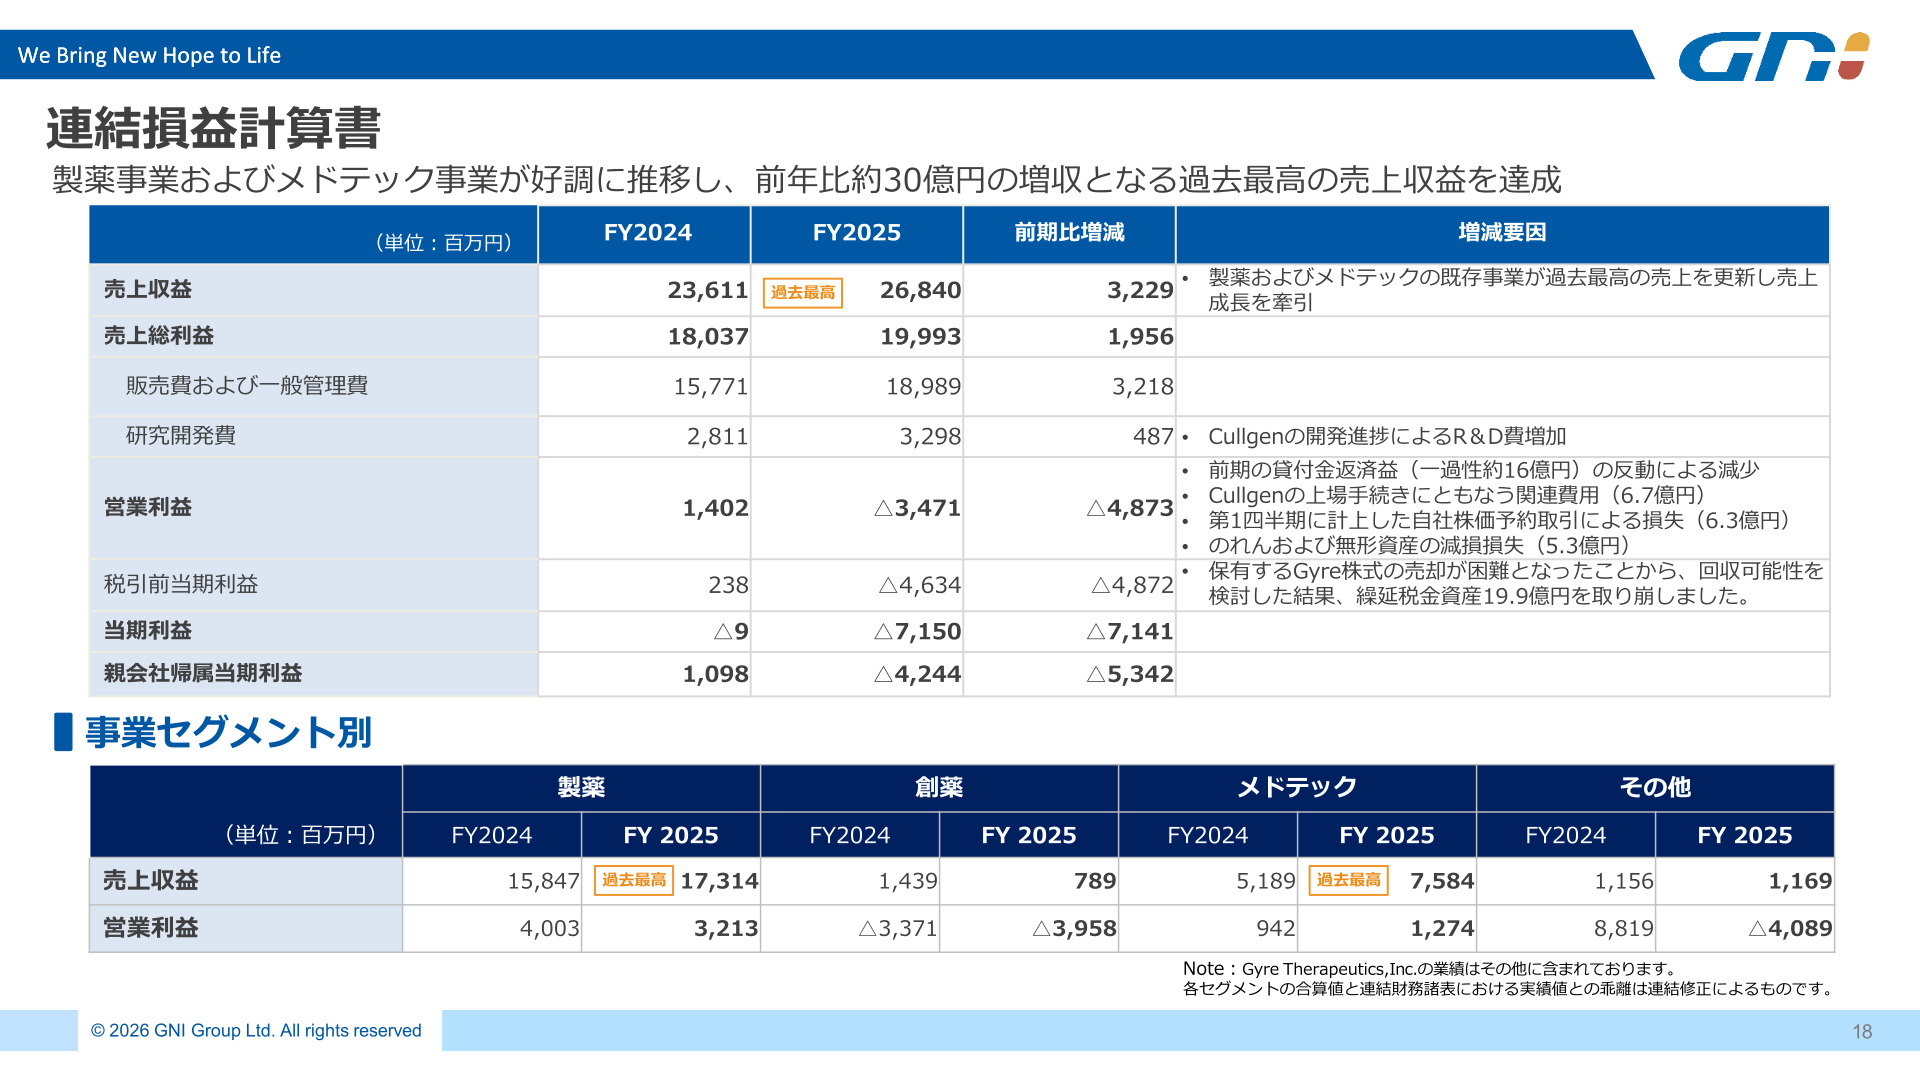Click the R&D value 3,298
This screenshot has height=1080, width=1920.
(930, 436)
